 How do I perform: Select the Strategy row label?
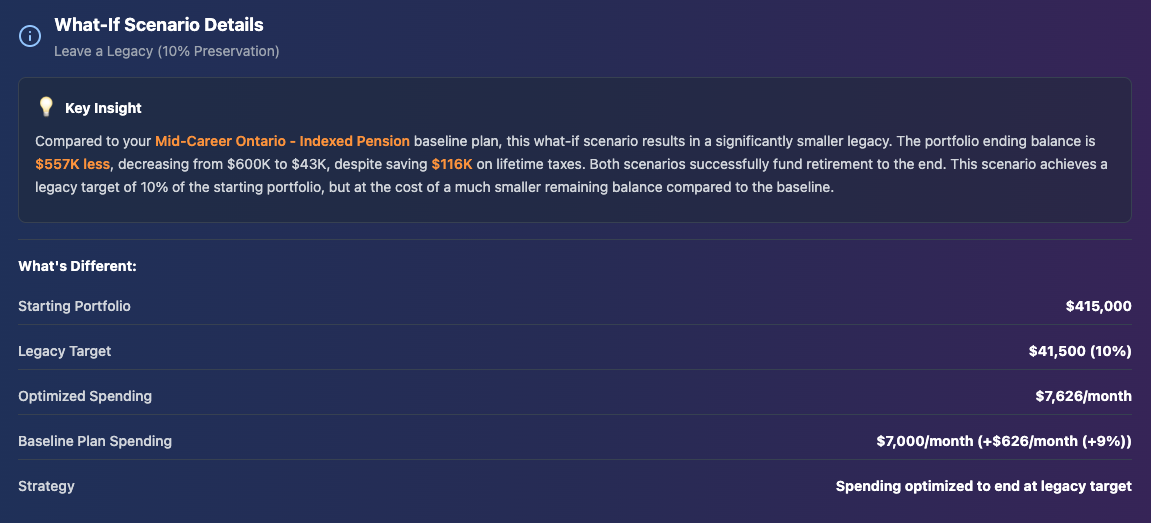click(x=46, y=486)
